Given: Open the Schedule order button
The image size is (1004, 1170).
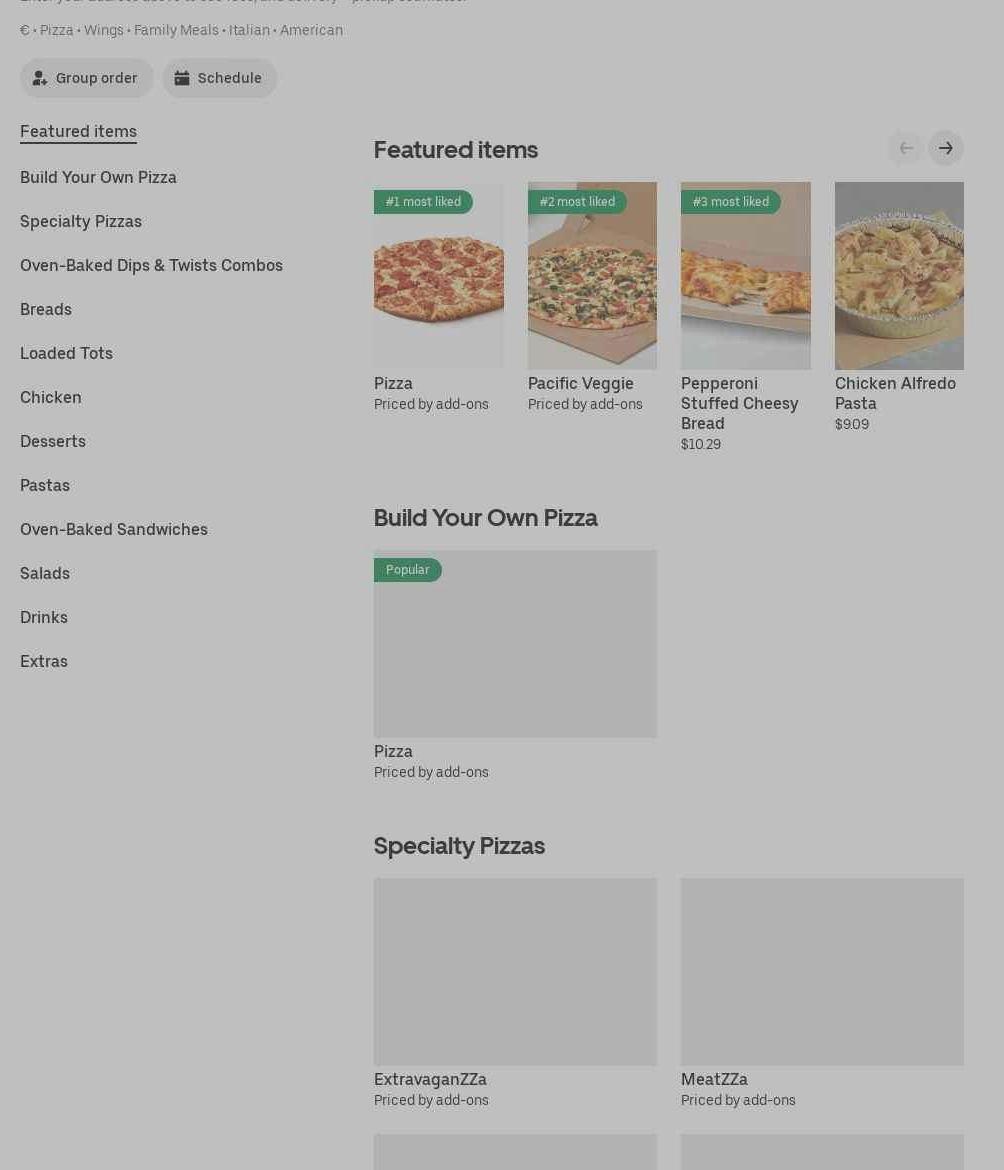Looking at the screenshot, I should coord(219,78).
